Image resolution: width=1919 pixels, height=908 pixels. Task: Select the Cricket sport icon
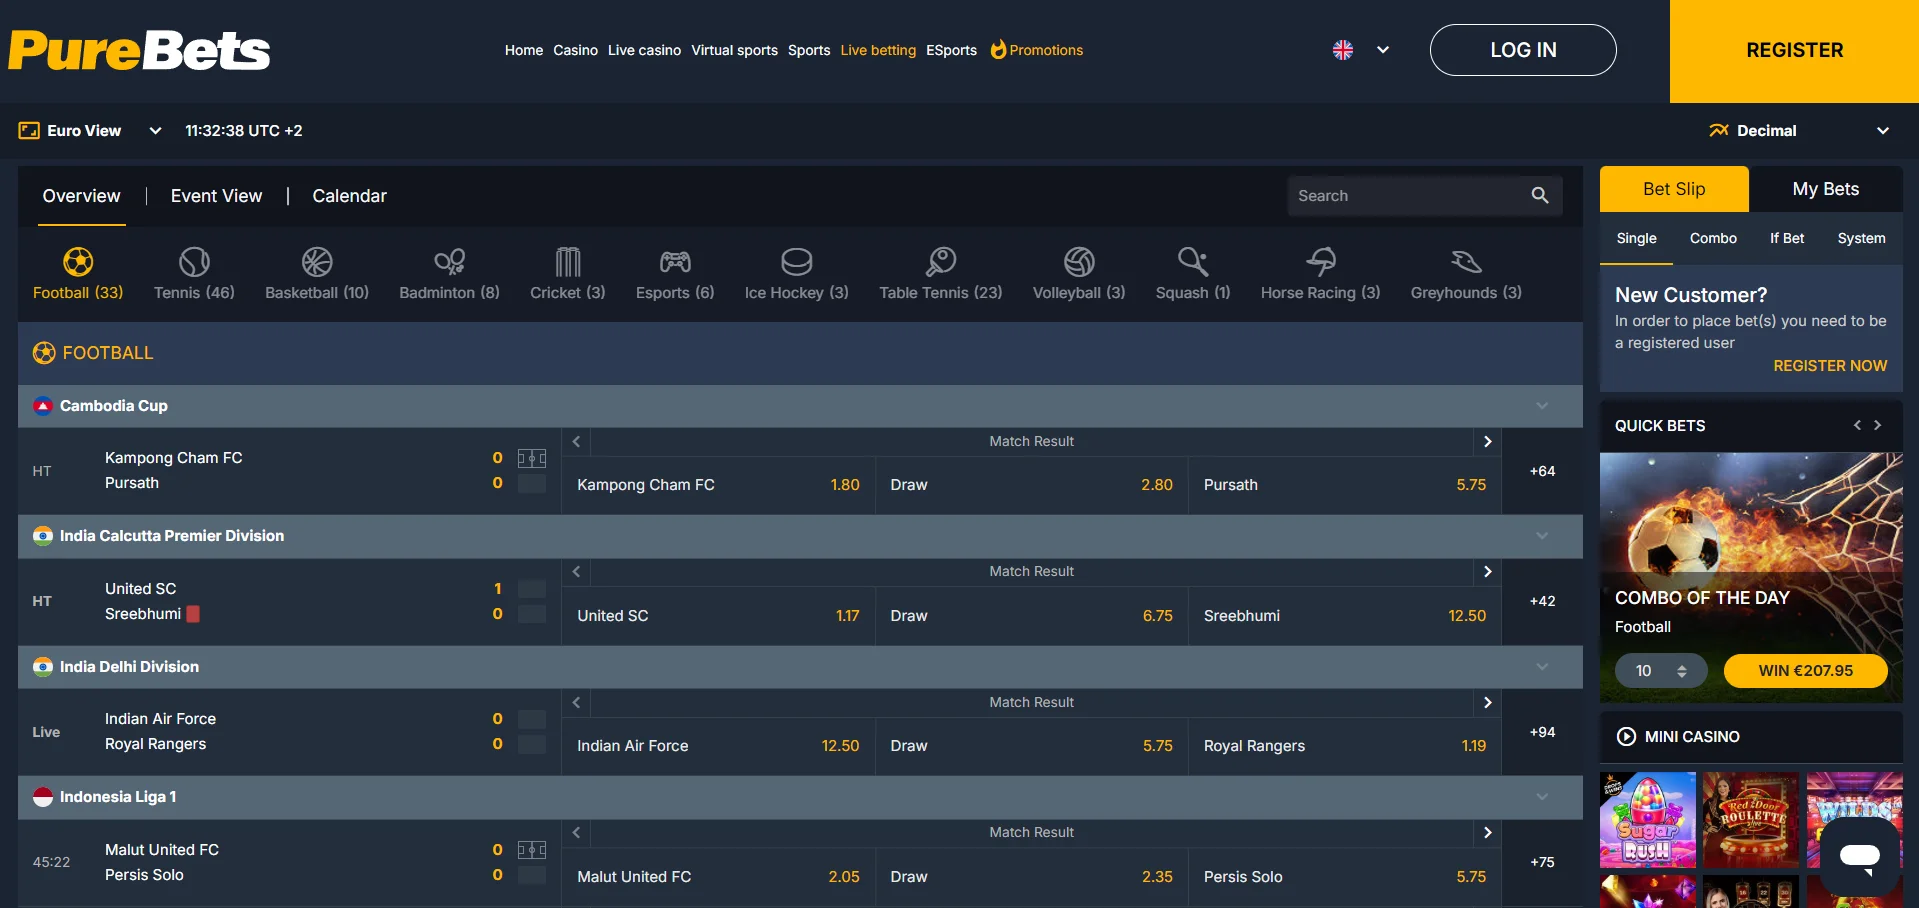[568, 262]
